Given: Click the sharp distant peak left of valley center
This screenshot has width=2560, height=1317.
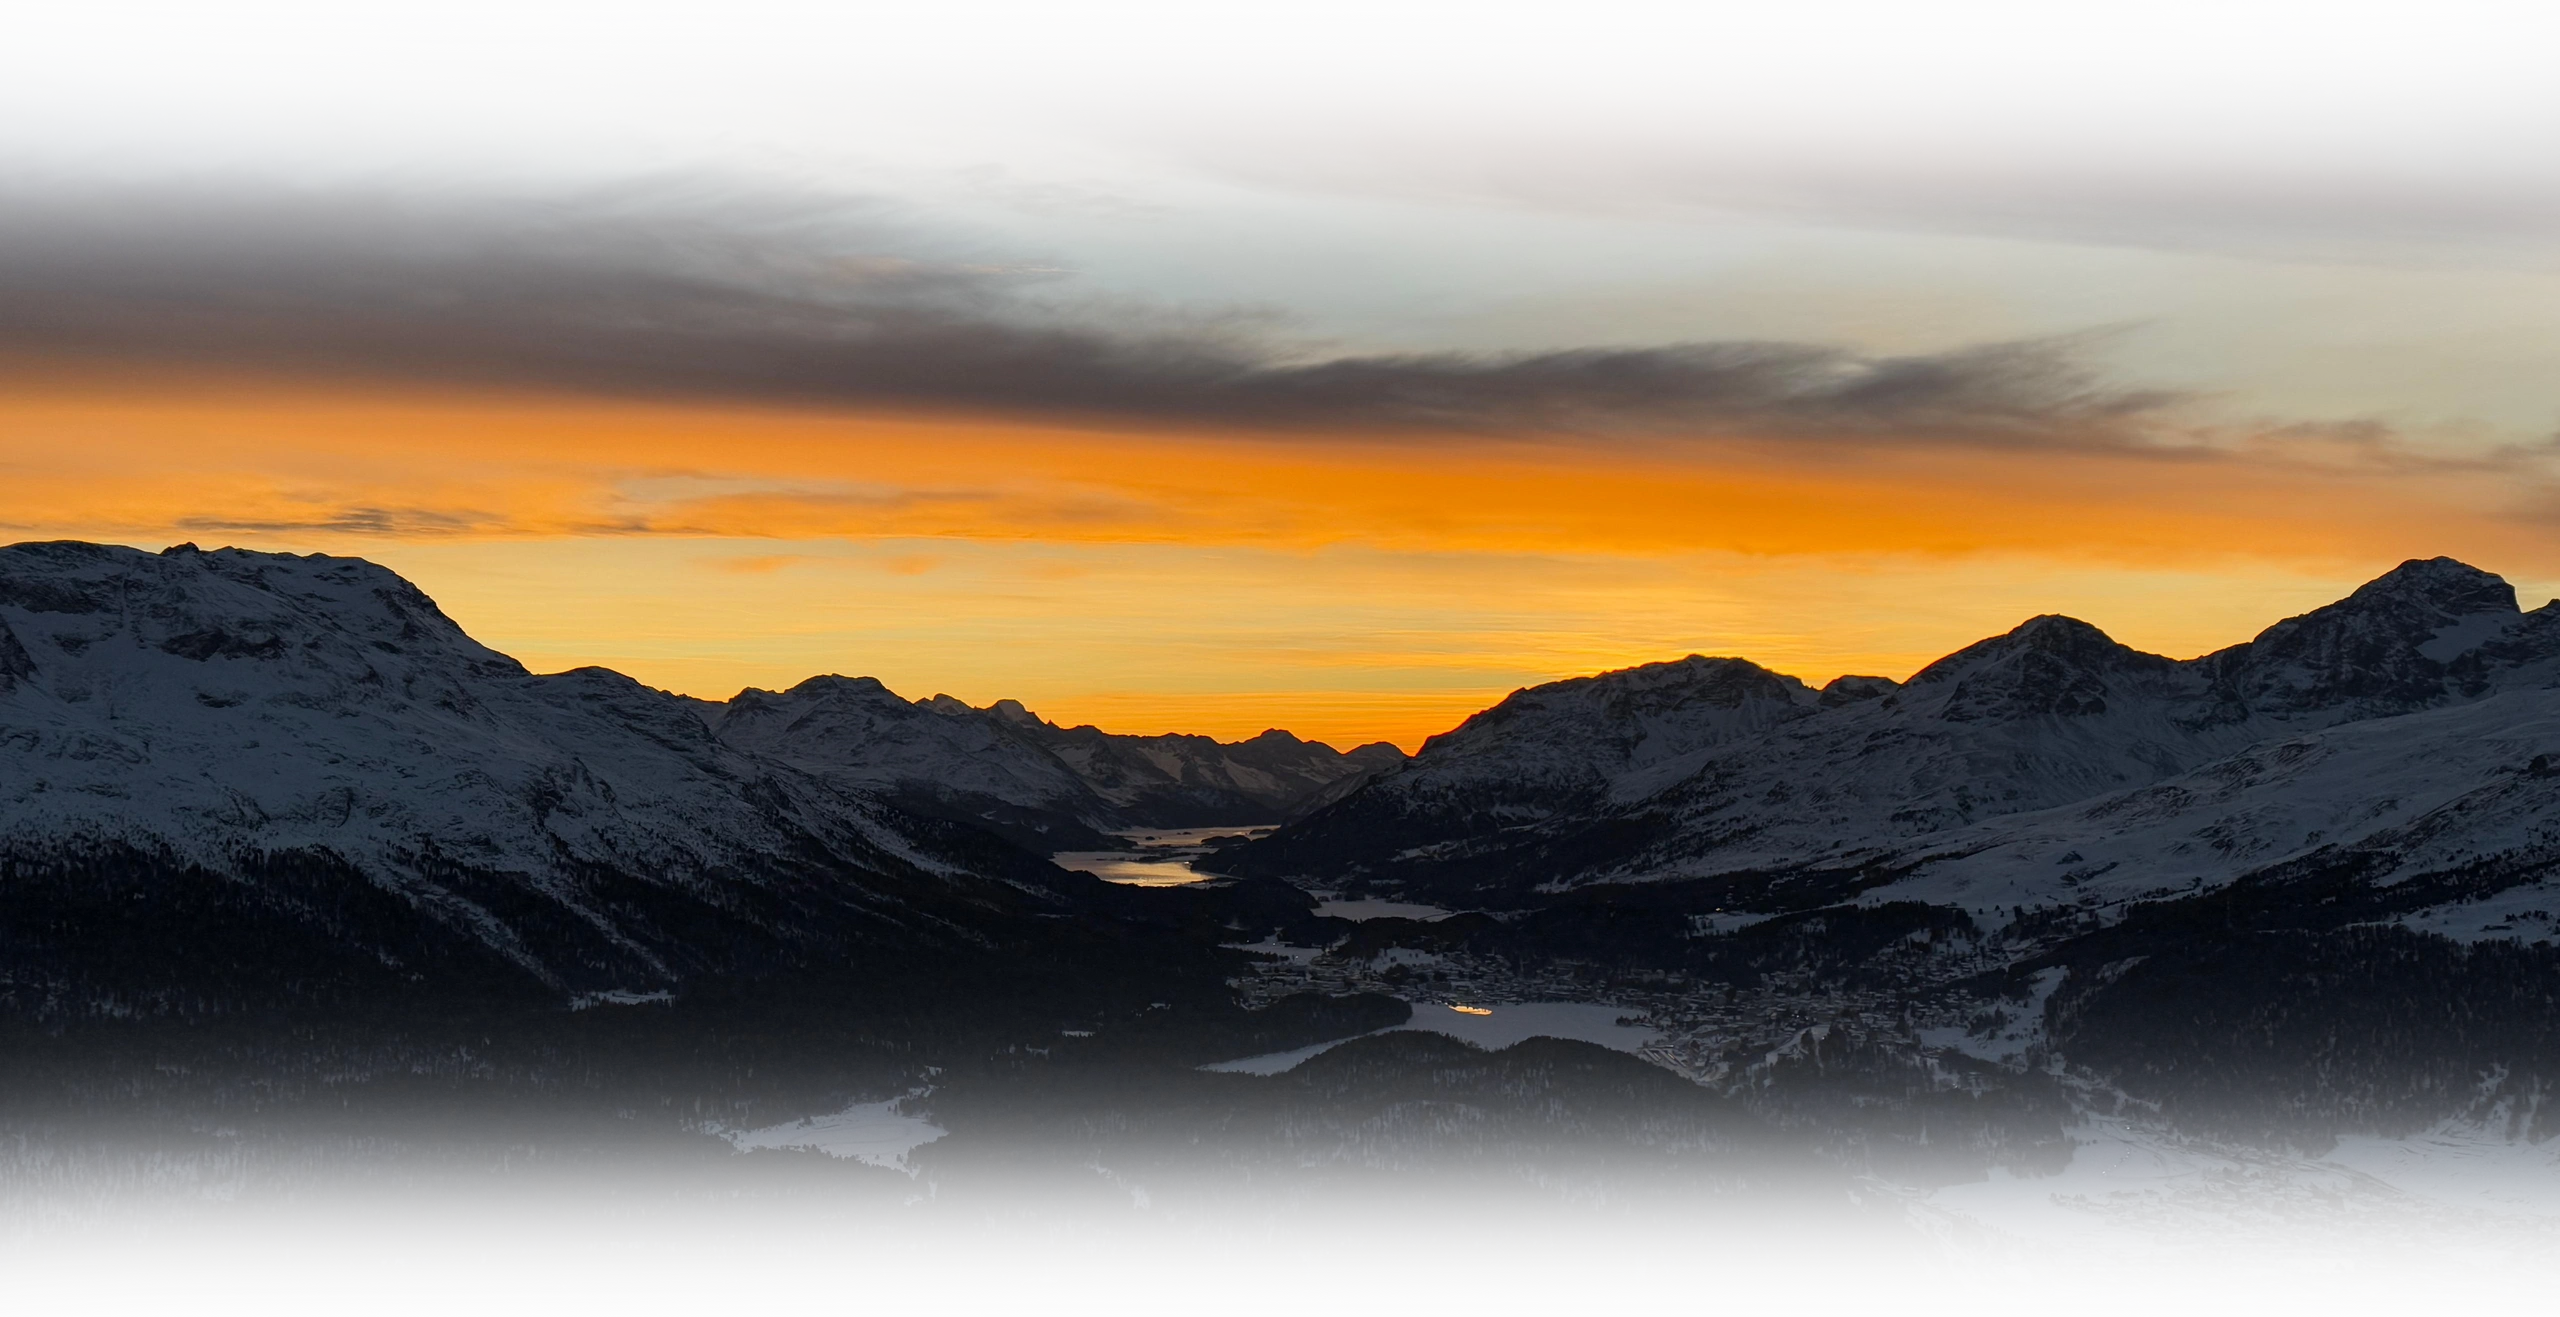Looking at the screenshot, I should tap(1008, 706).
